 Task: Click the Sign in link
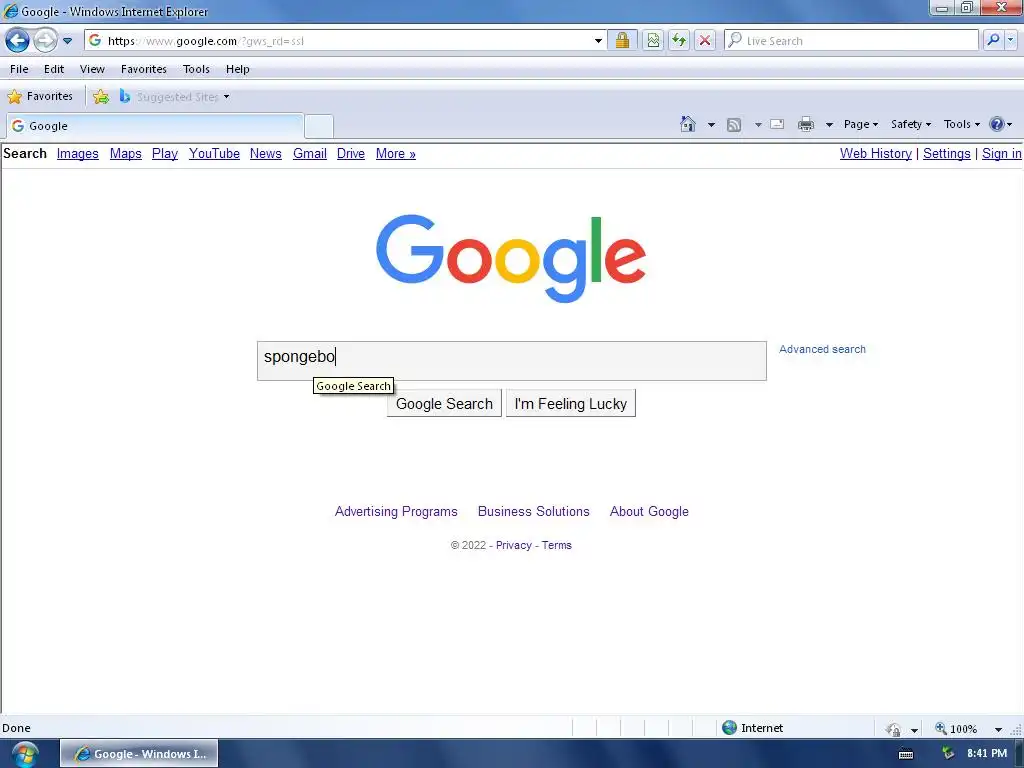click(1001, 153)
